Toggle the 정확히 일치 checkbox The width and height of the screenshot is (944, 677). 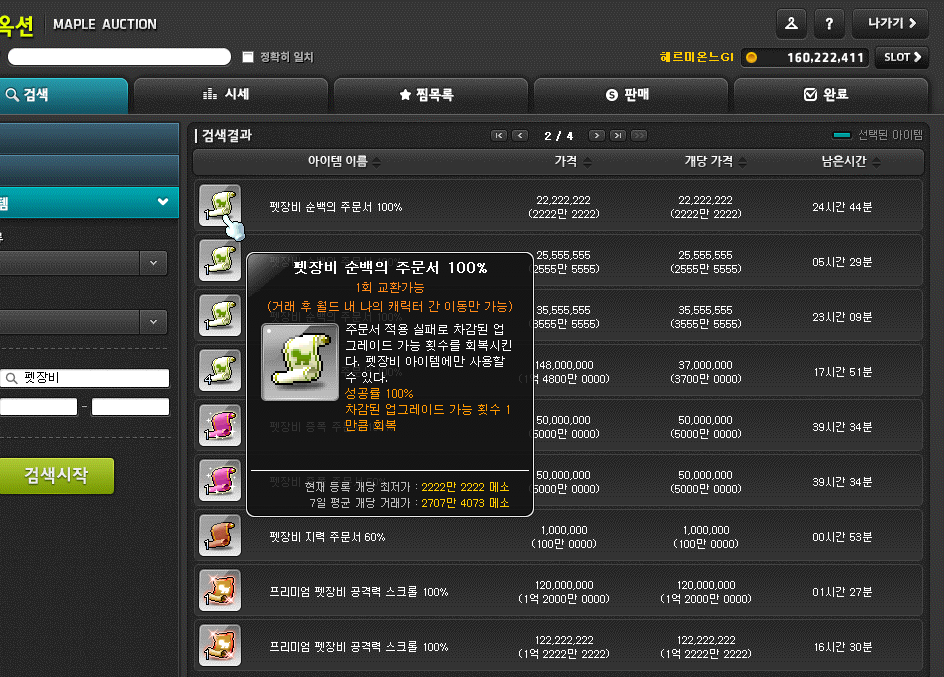[247, 57]
